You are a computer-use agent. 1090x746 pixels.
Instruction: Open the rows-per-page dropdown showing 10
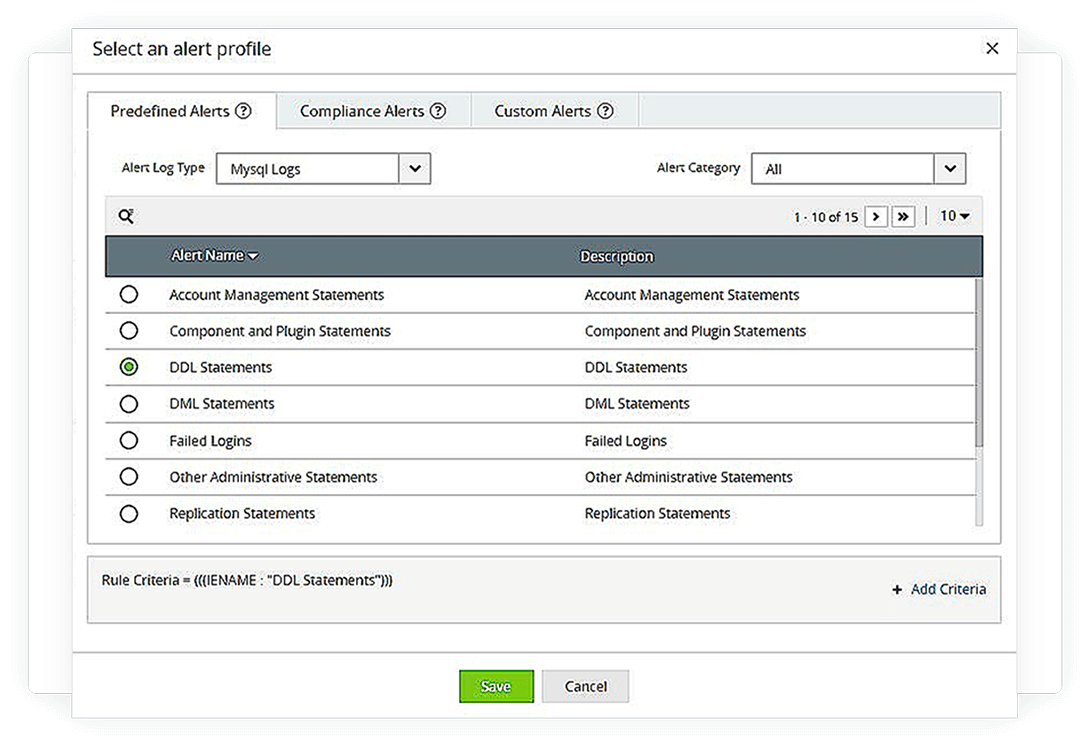pyautogui.click(x=955, y=216)
